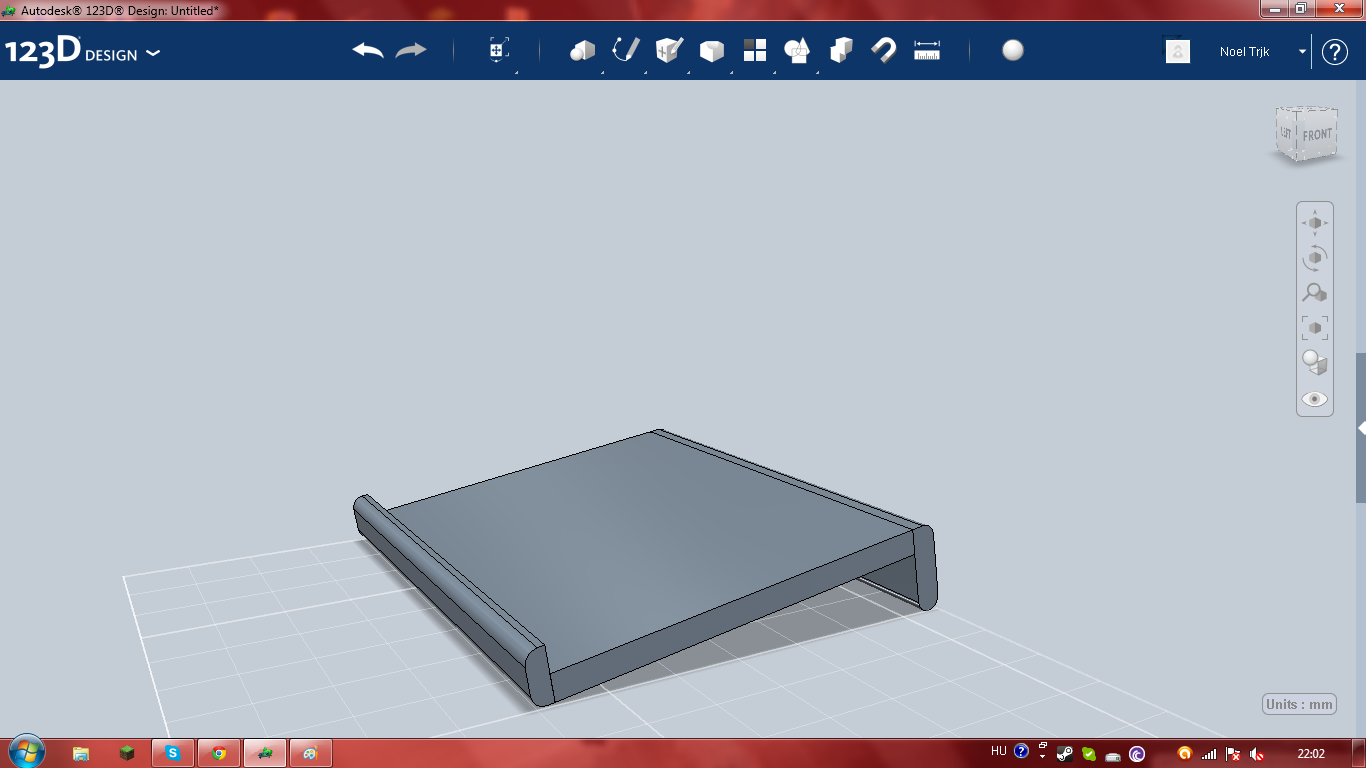Open the volume tray icon
Image resolution: width=1366 pixels, height=768 pixels.
point(1257,754)
